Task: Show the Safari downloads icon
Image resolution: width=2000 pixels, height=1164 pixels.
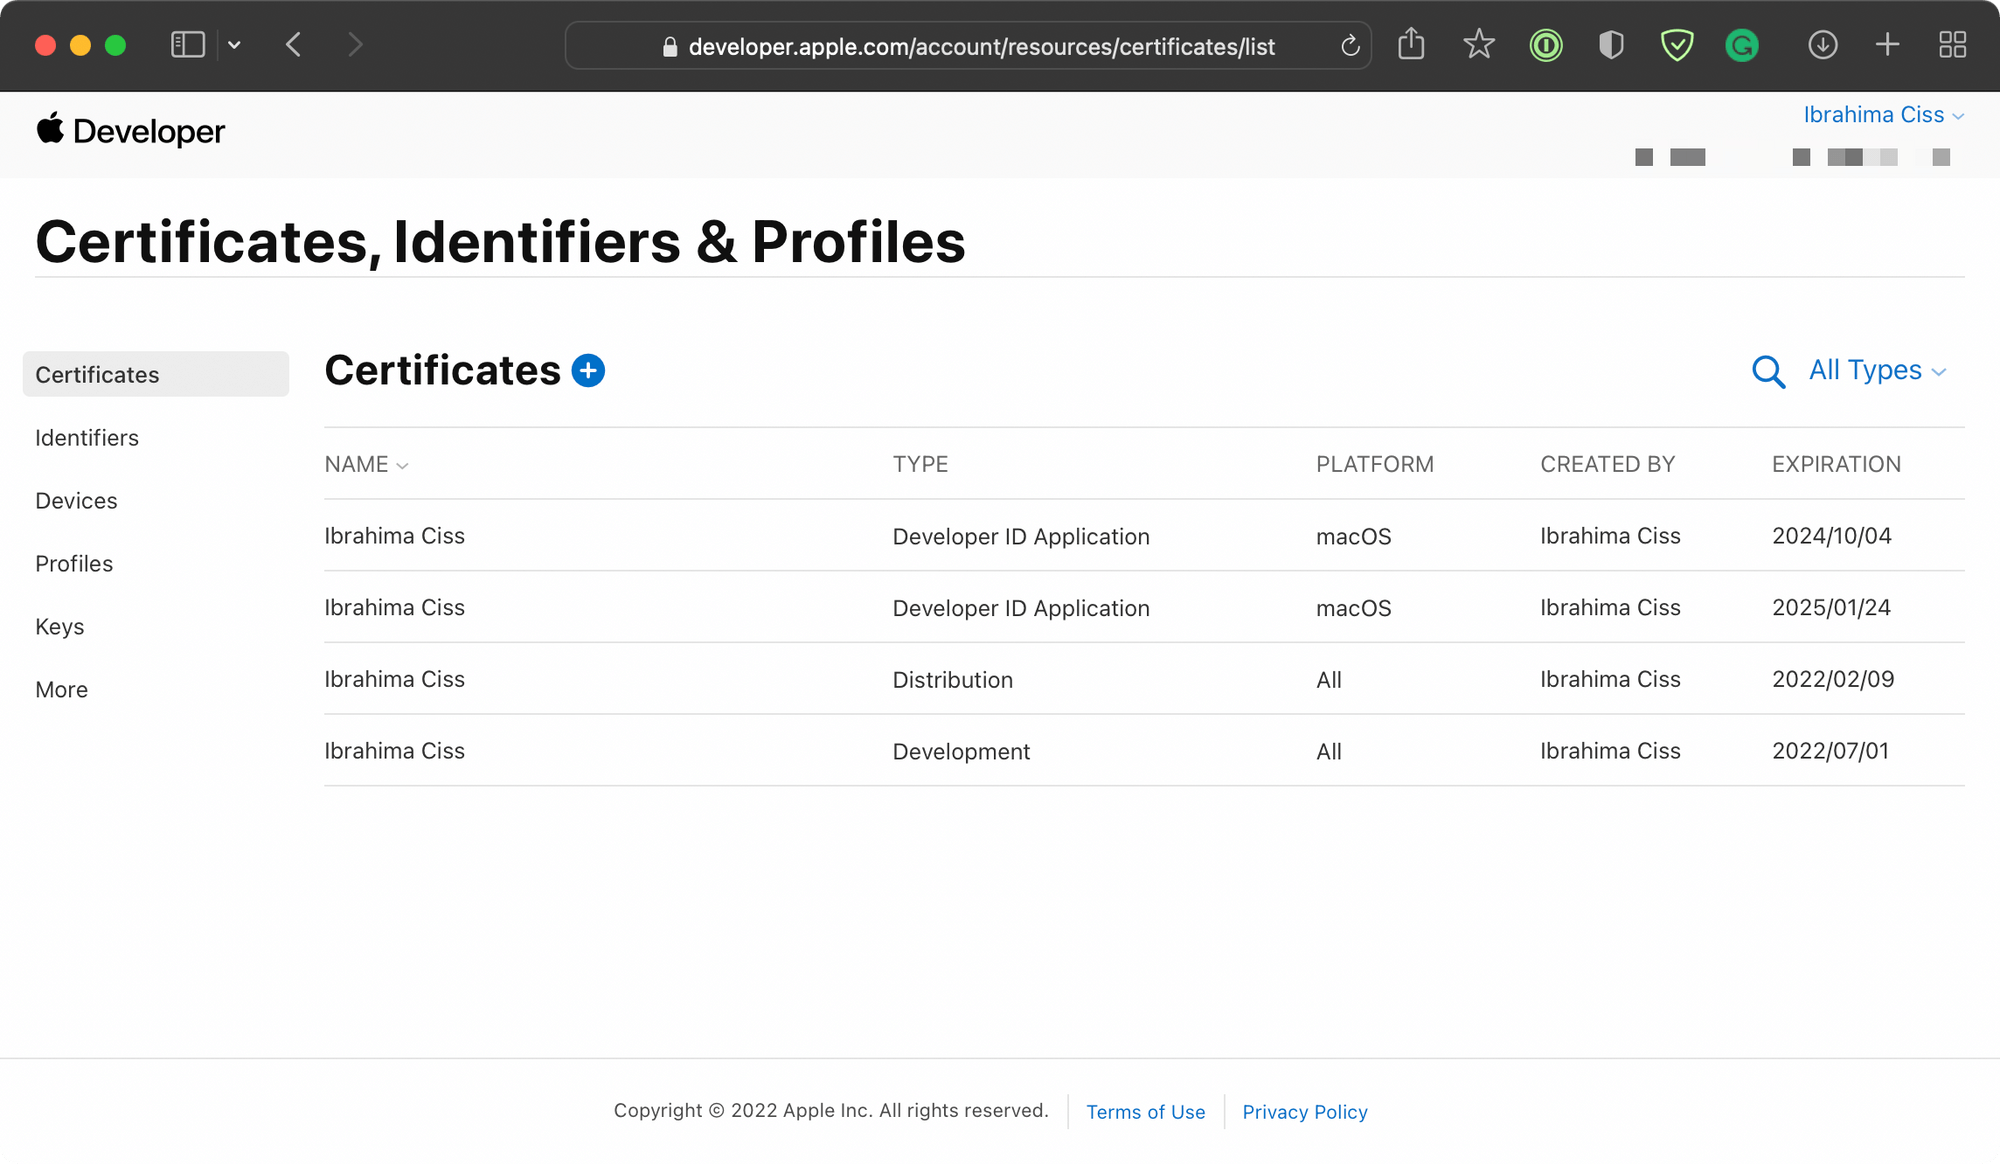Action: click(1822, 45)
